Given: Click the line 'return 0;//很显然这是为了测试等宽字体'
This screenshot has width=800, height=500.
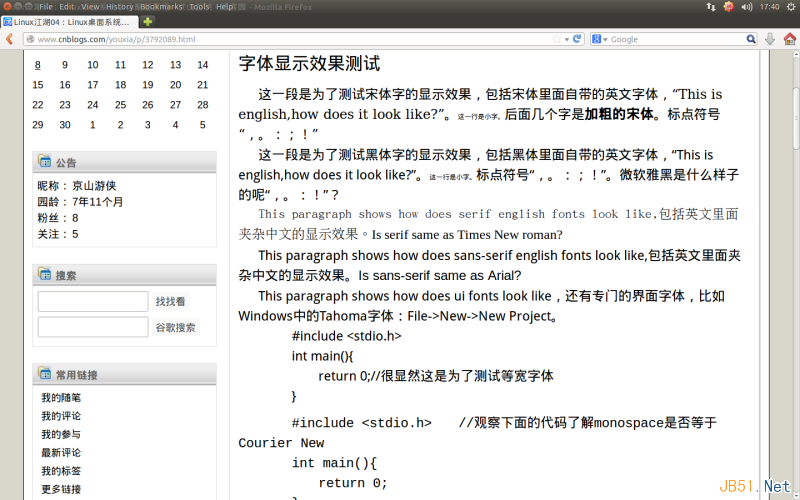Looking at the screenshot, I should (x=436, y=376).
